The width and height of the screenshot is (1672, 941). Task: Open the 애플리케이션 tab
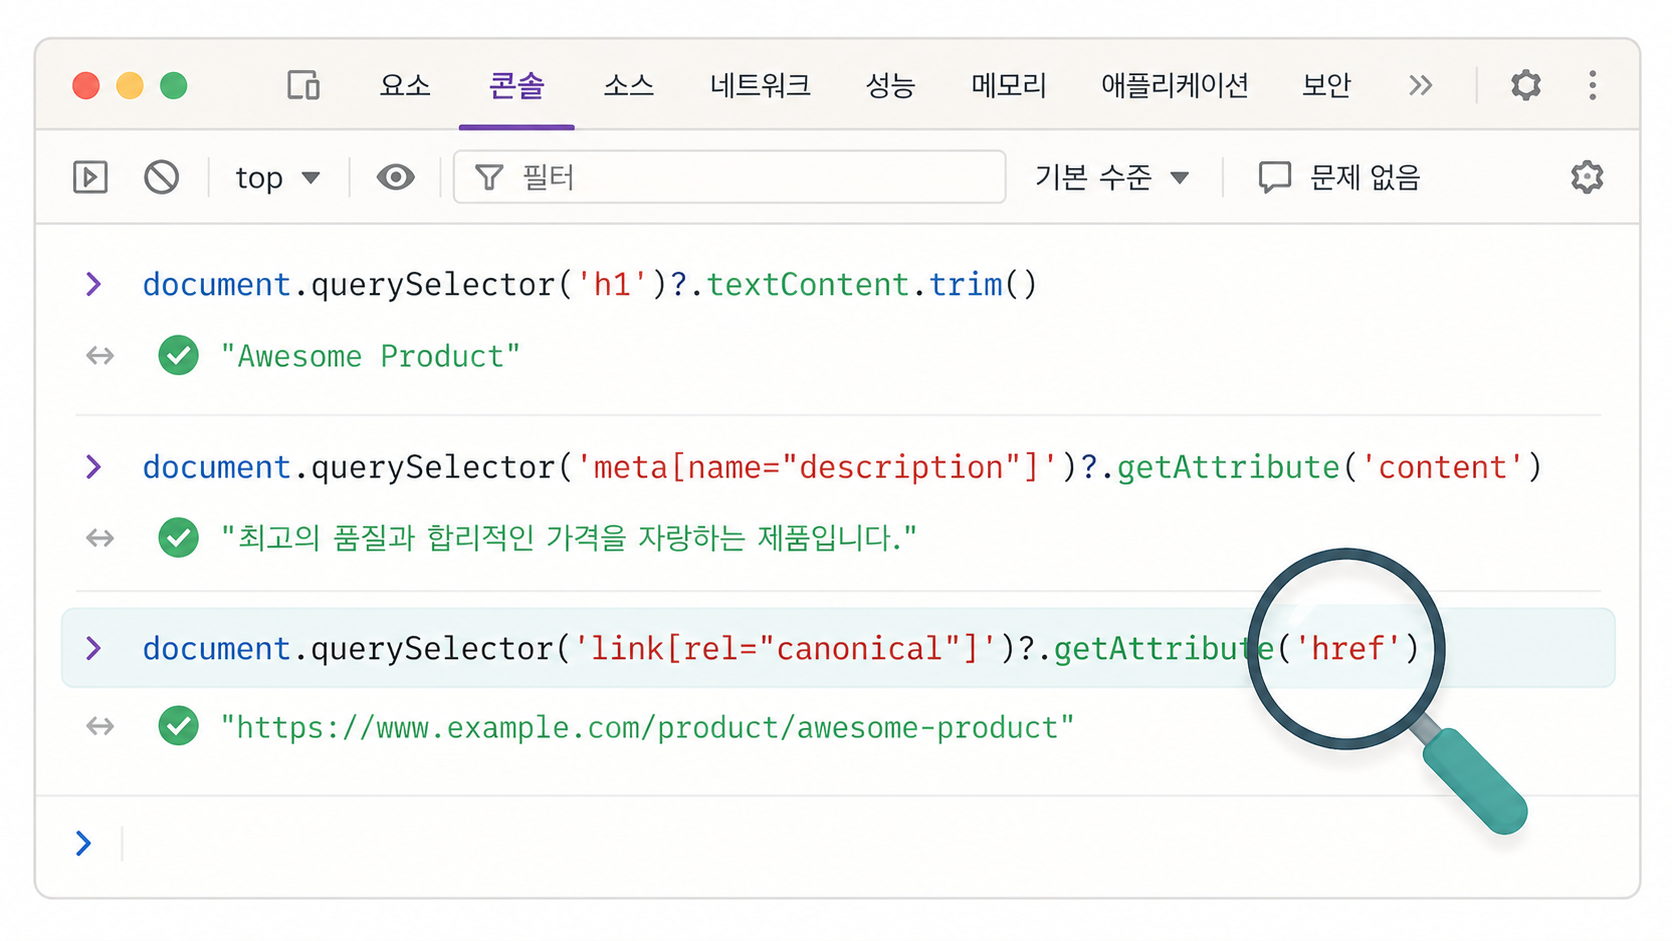[x=1175, y=85]
